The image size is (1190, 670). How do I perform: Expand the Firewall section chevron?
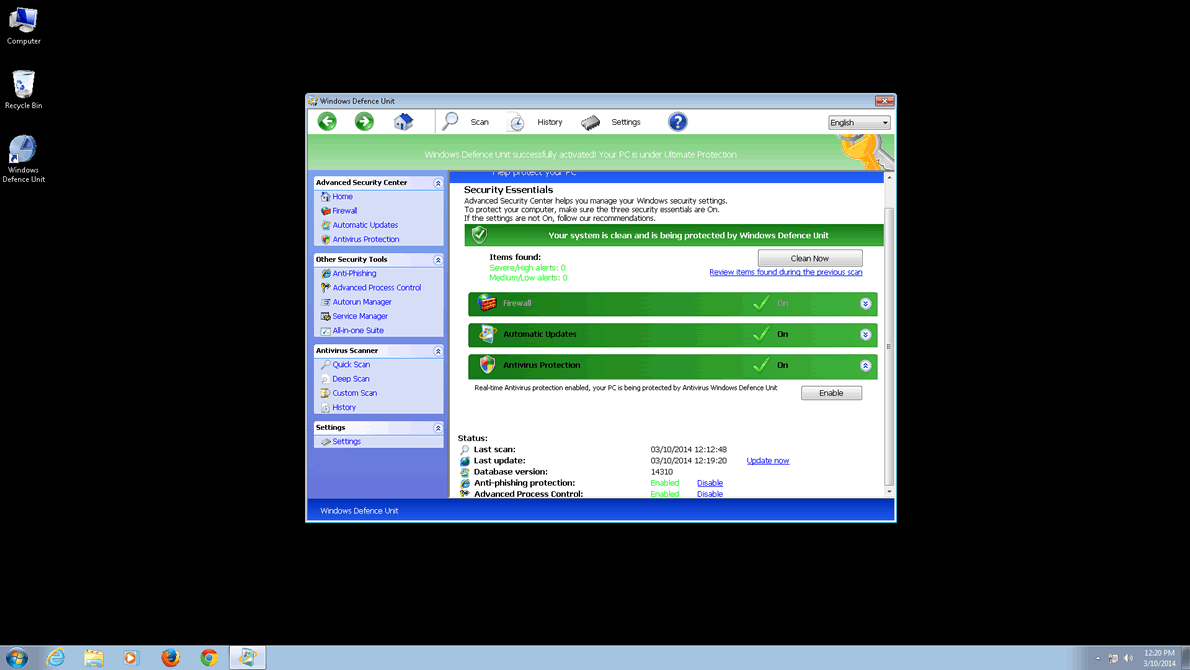point(865,303)
